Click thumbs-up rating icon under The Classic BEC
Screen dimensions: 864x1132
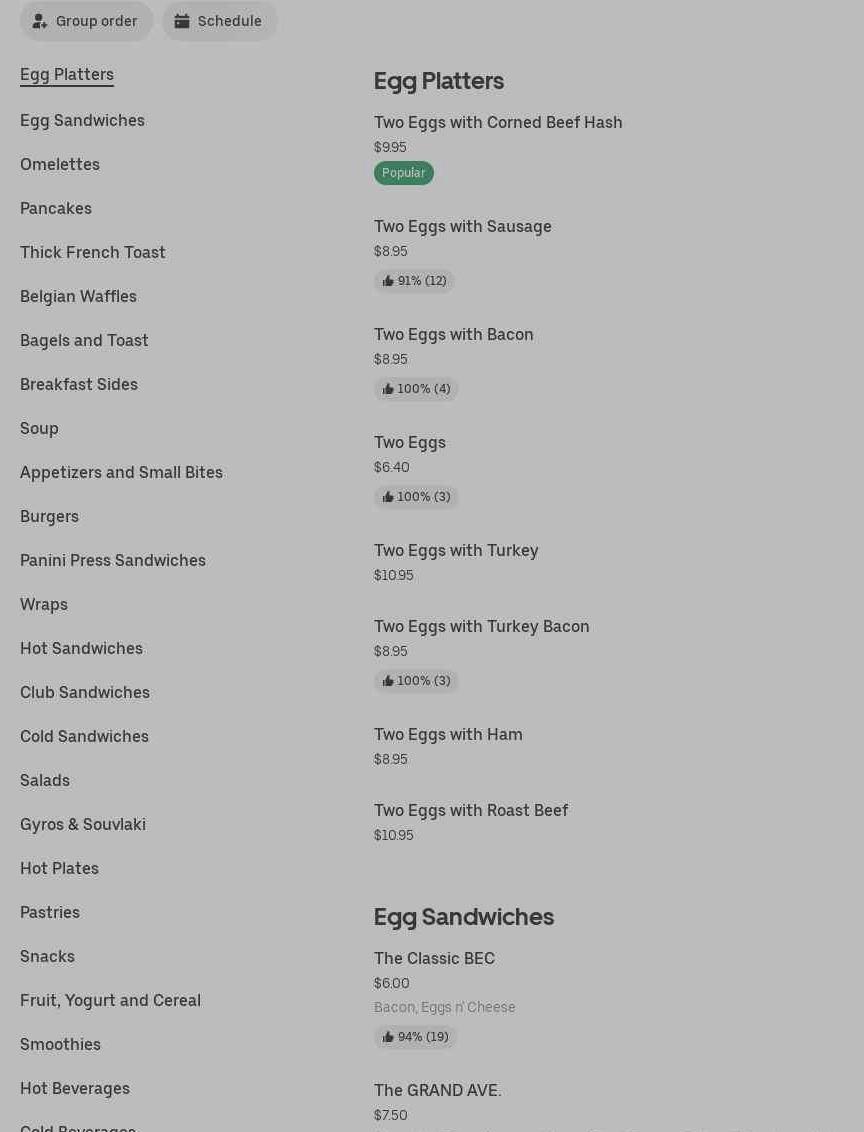tap(388, 1037)
